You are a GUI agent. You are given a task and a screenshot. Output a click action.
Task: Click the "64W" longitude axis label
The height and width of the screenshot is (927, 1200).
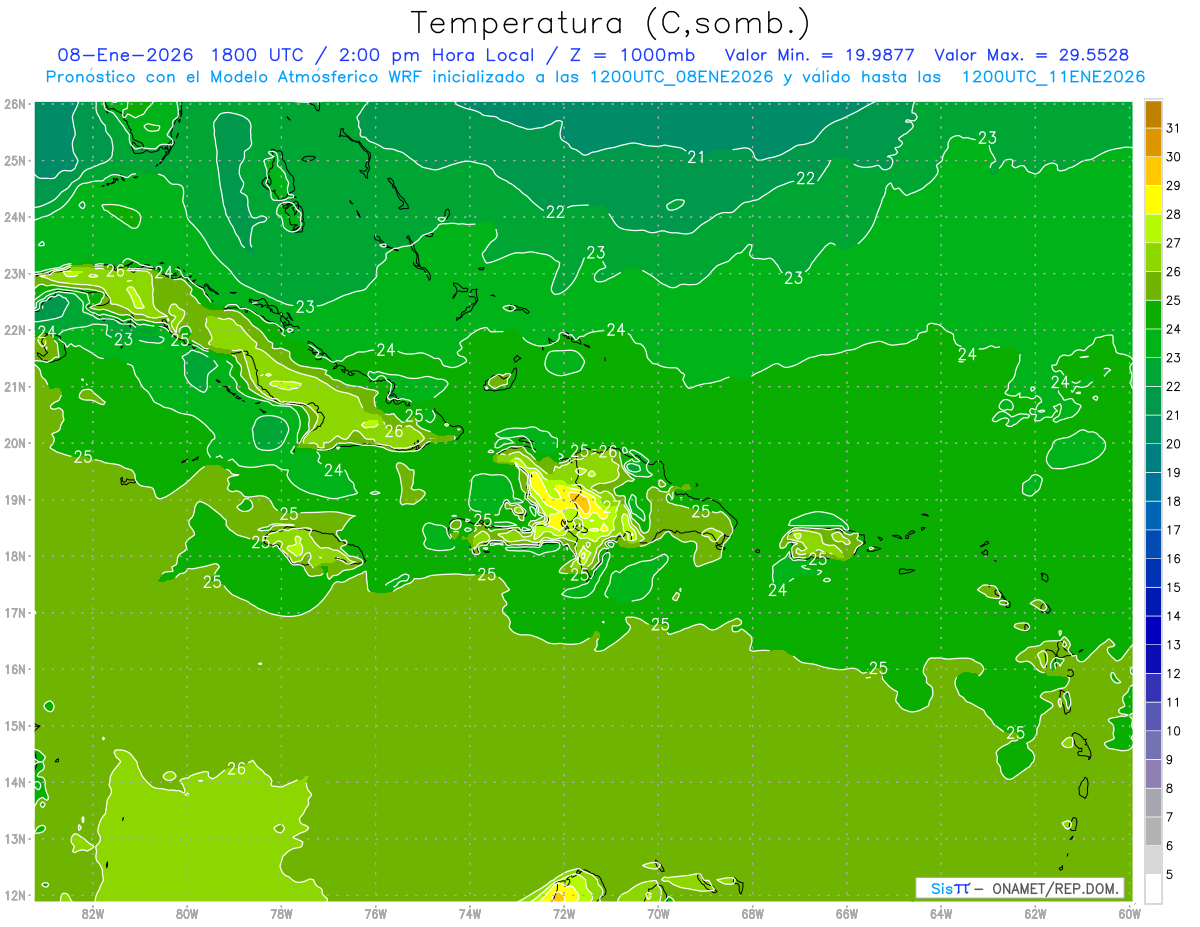coord(941,913)
